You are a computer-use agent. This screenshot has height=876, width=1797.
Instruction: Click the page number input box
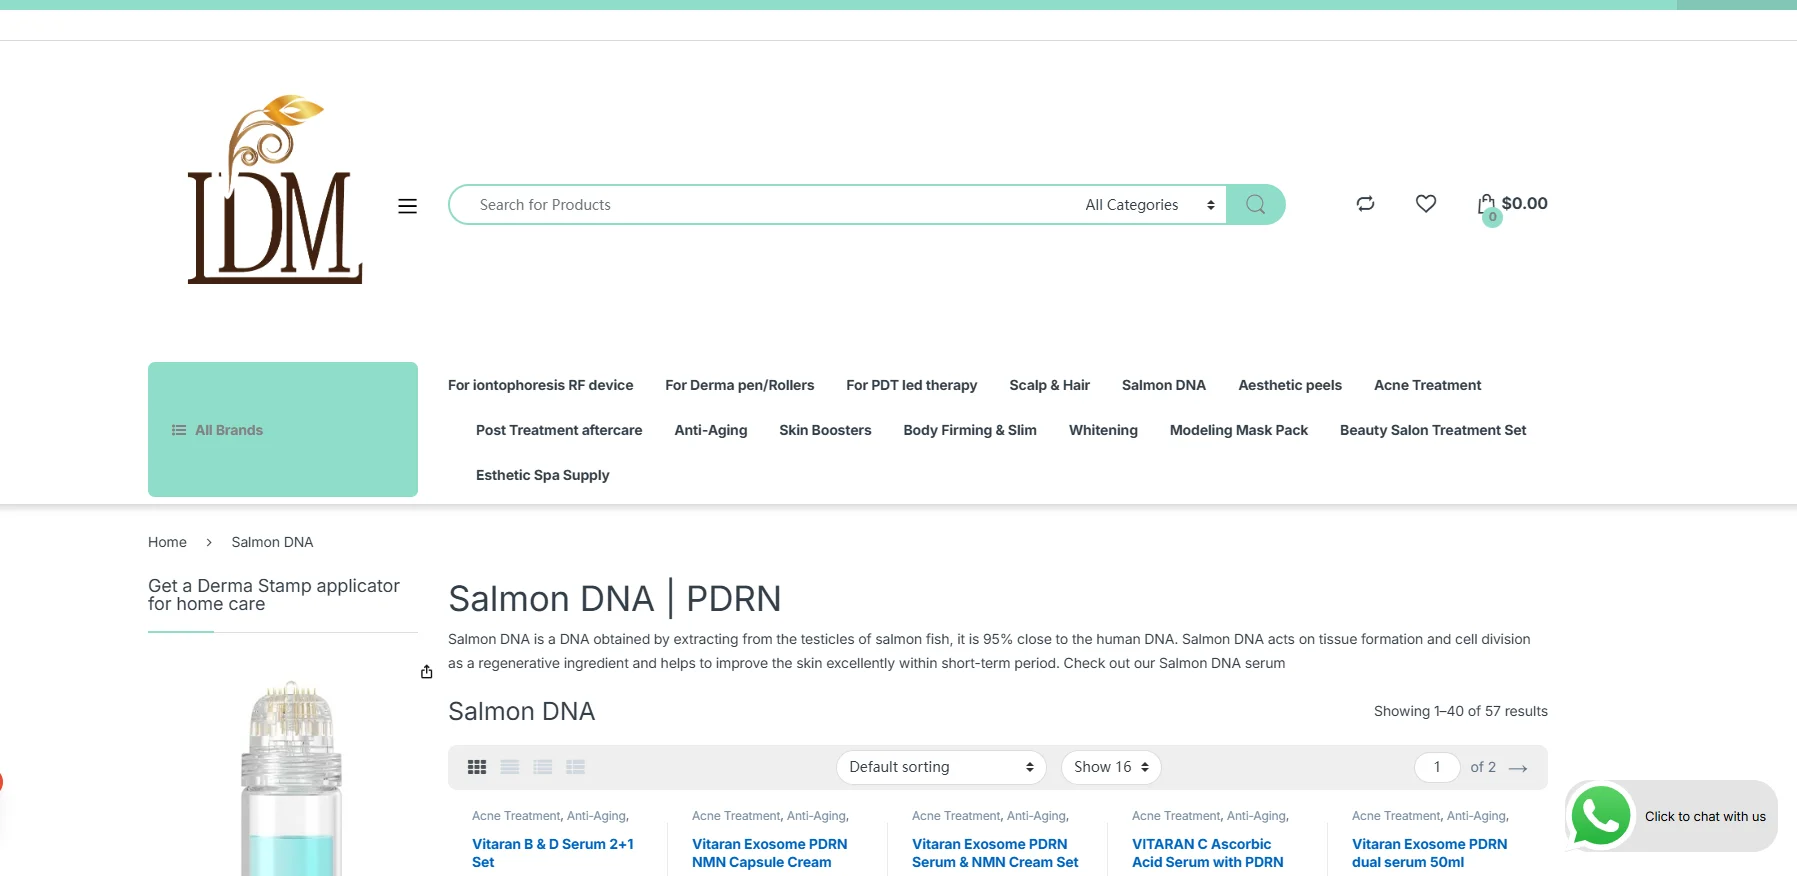point(1437,767)
